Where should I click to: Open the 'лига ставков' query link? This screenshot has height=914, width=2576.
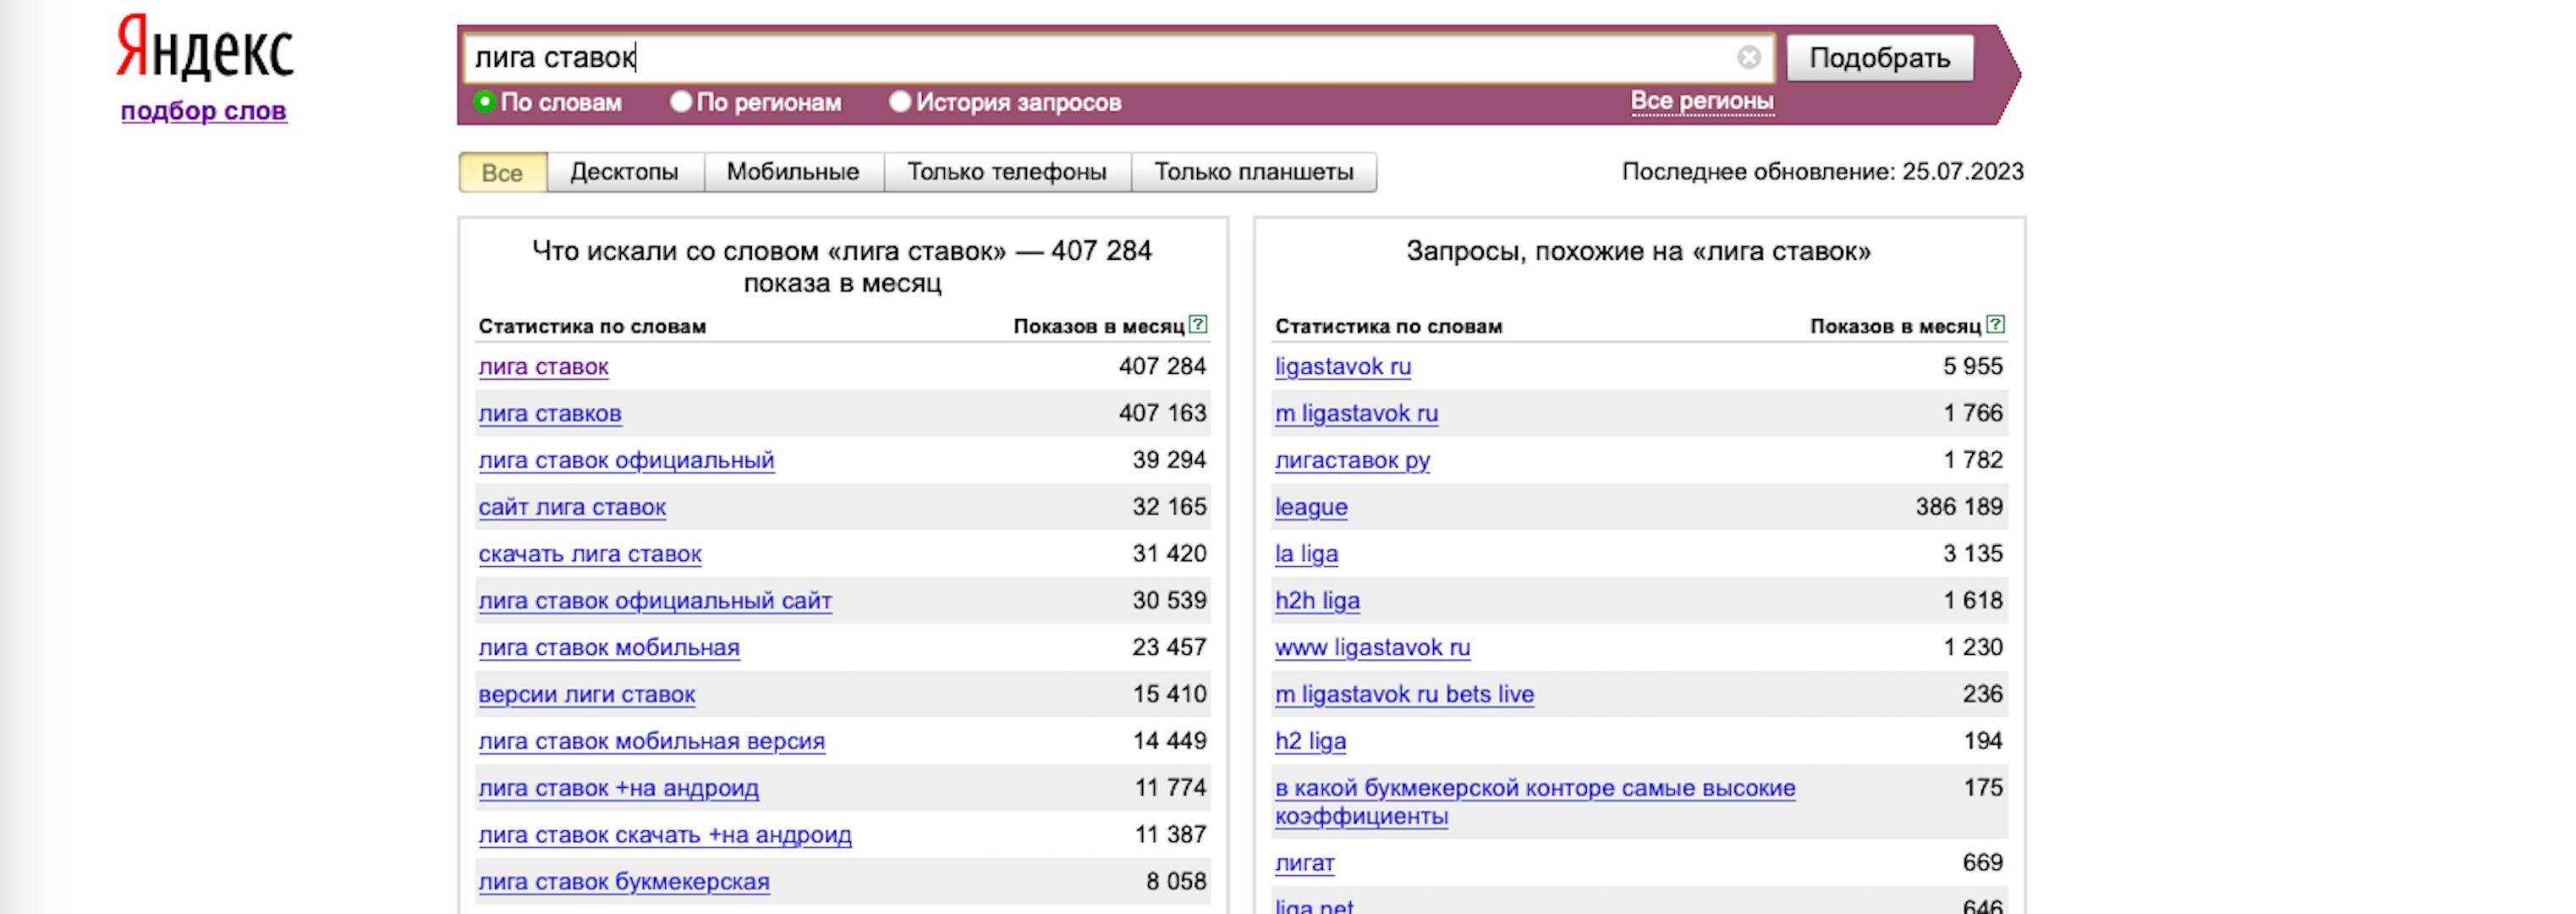550,414
